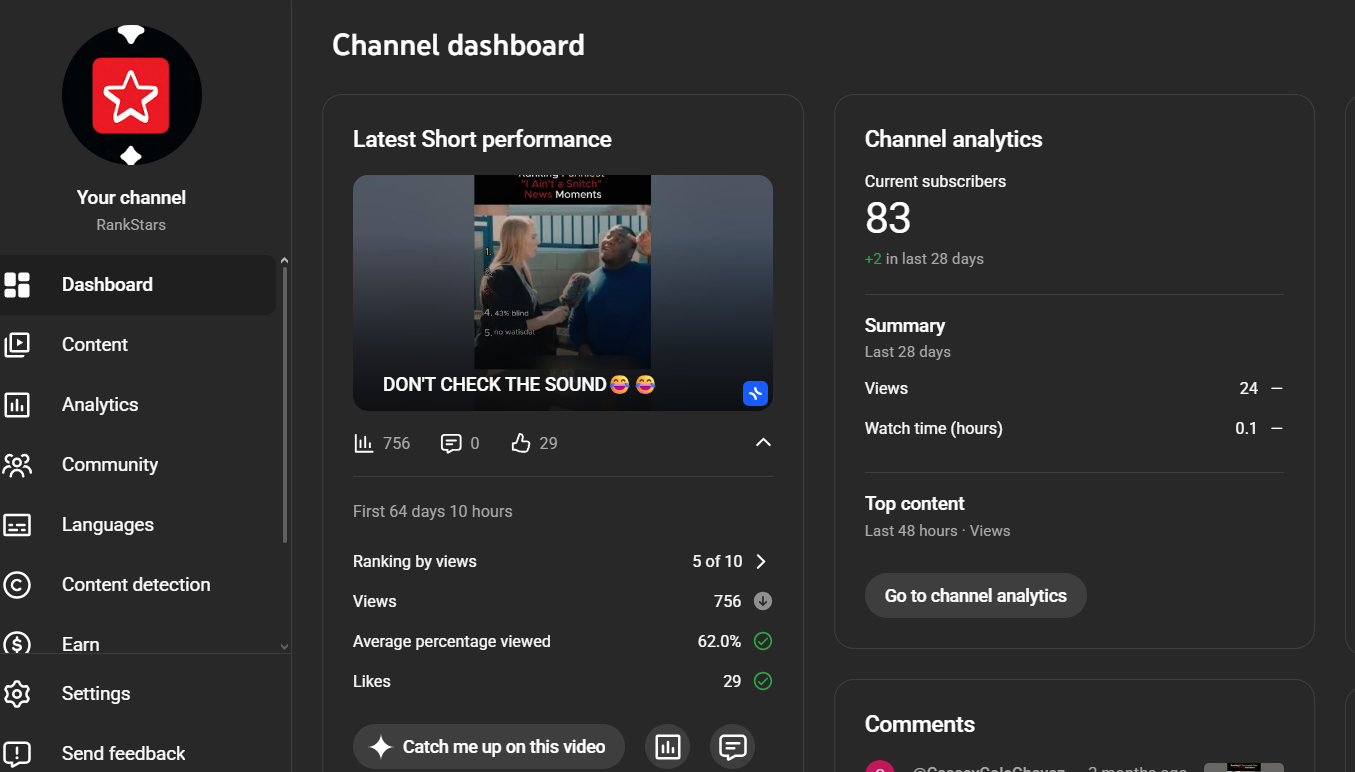
Task: Click the blue badge icon on the Short thumbnail
Action: [x=755, y=393]
